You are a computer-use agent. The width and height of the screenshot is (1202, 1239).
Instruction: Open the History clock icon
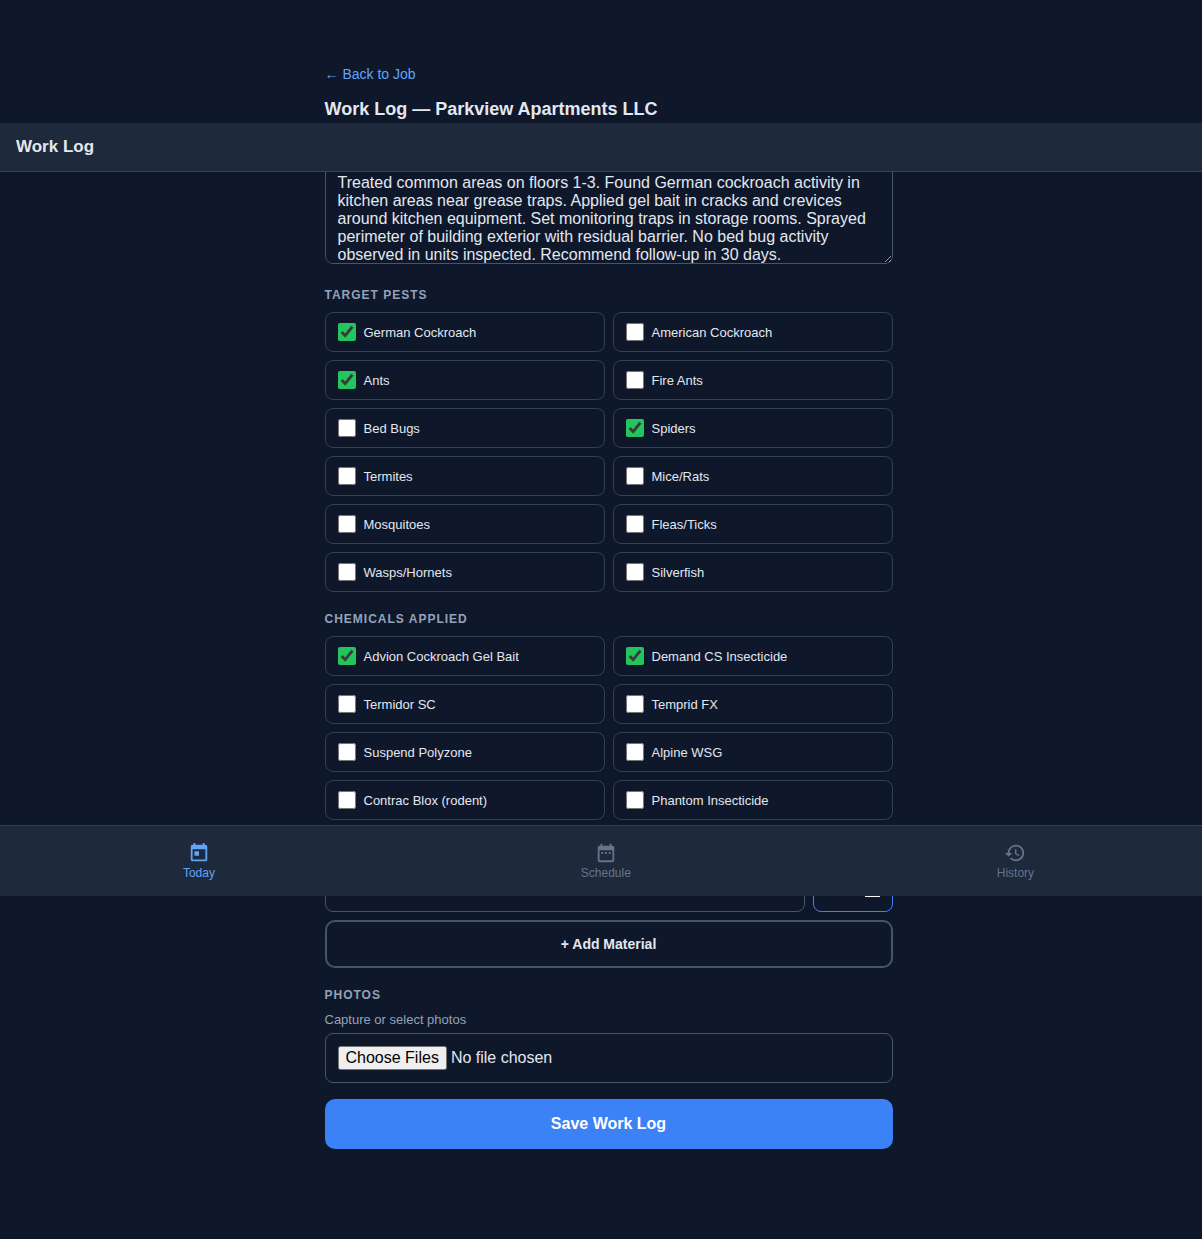pyautogui.click(x=1015, y=852)
